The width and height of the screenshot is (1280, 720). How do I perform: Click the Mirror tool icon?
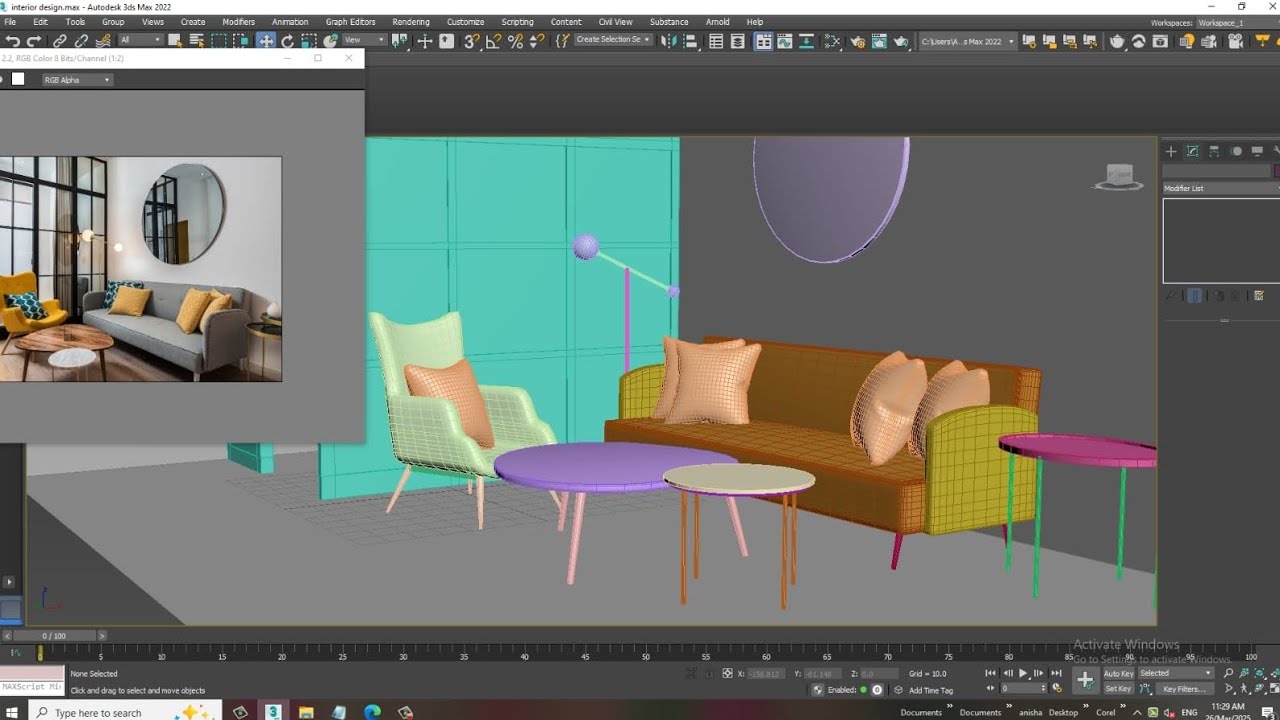tap(670, 41)
